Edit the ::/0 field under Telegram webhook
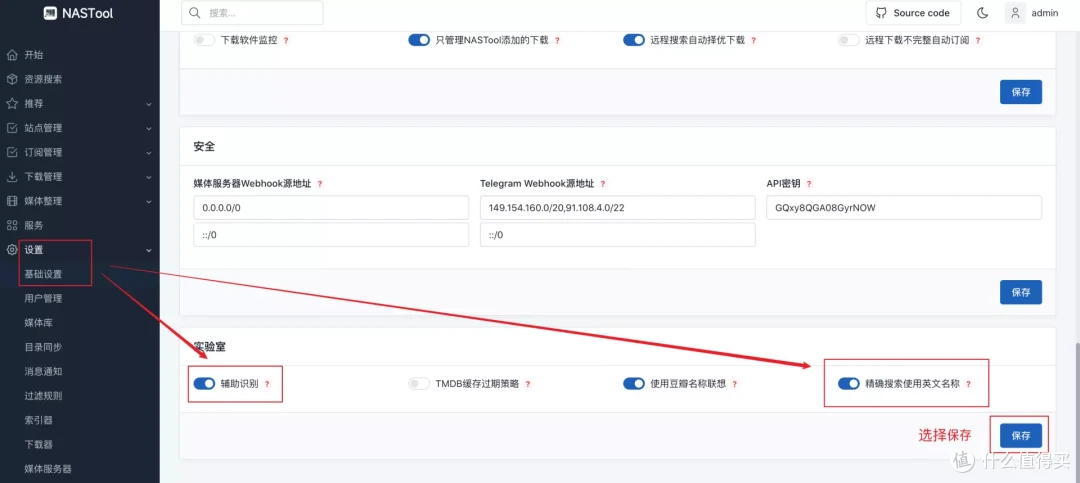Image resolution: width=1080 pixels, height=483 pixels. coord(618,235)
